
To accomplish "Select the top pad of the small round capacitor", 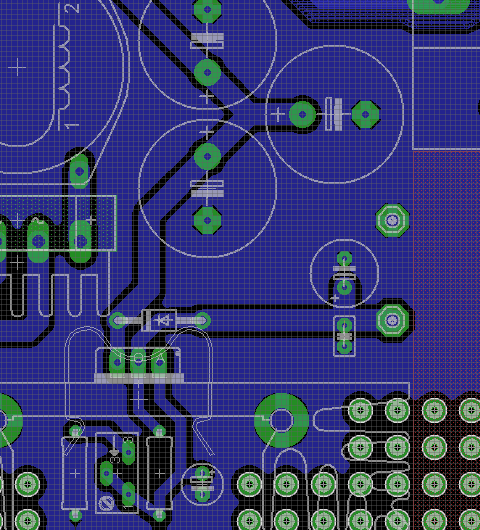I will [x=344, y=259].
